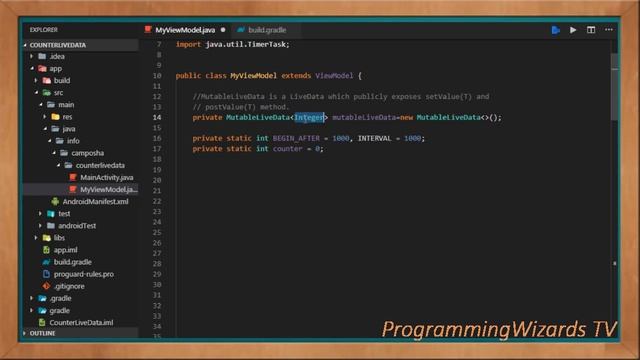640x360 pixels.
Task: Click BEGIN_AFTER constant on line 16
Action: point(296,138)
